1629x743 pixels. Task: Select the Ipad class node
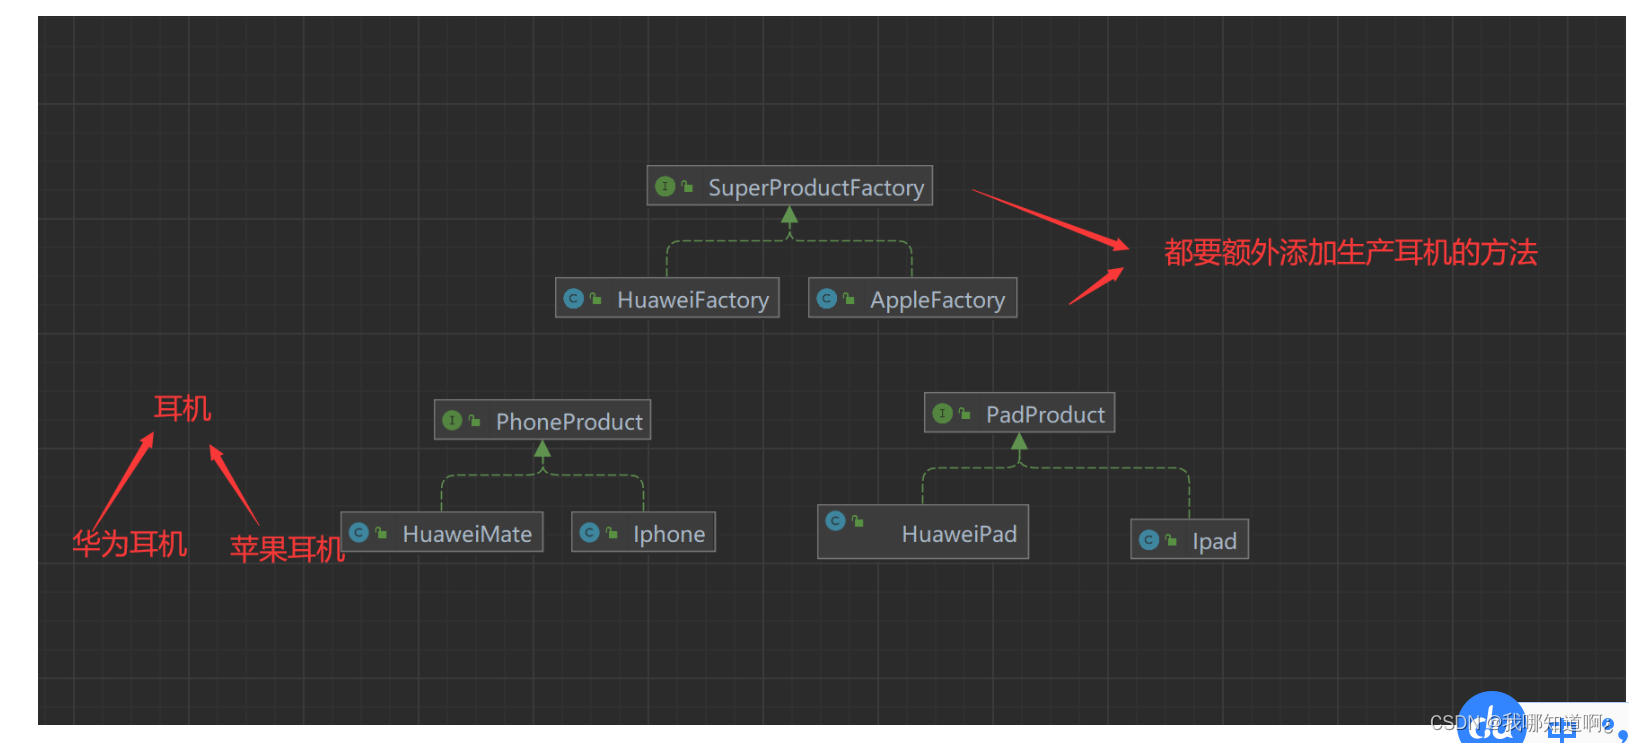pos(1190,539)
